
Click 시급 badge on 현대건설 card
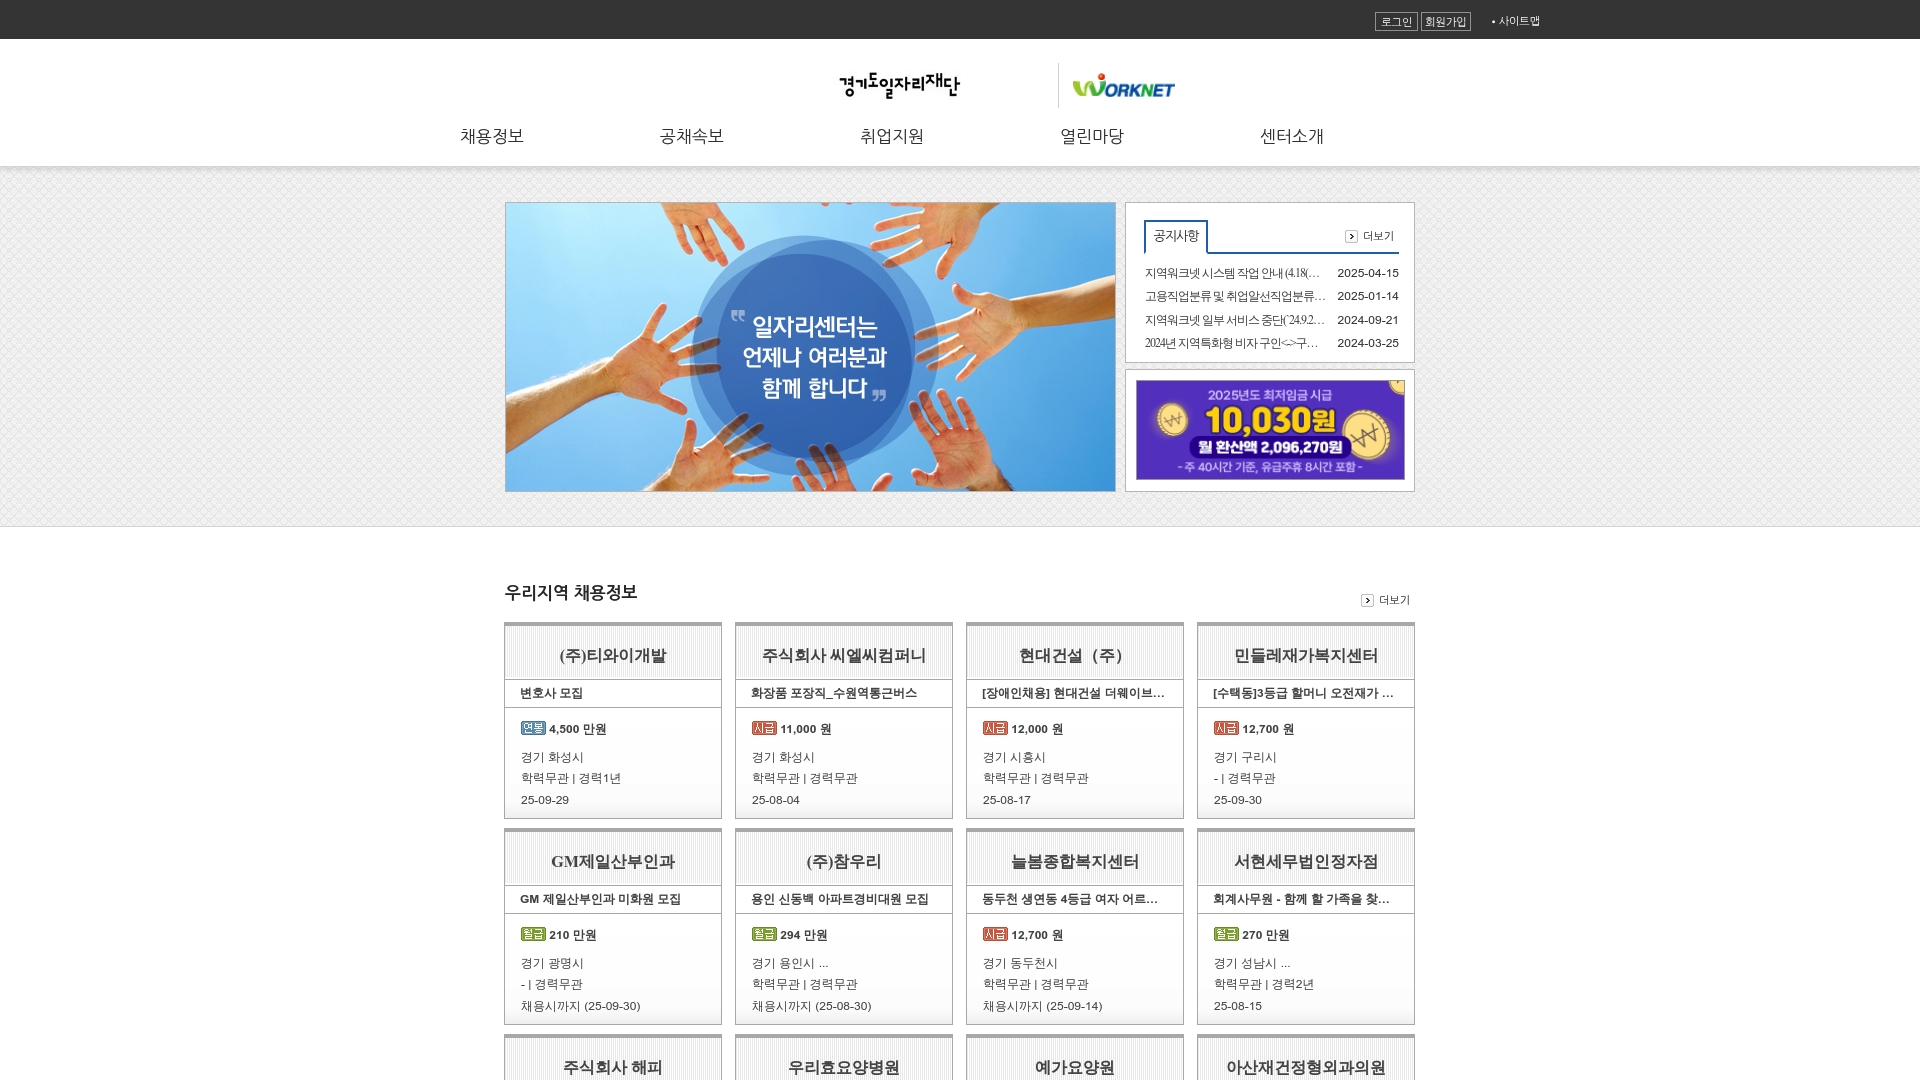click(x=995, y=728)
